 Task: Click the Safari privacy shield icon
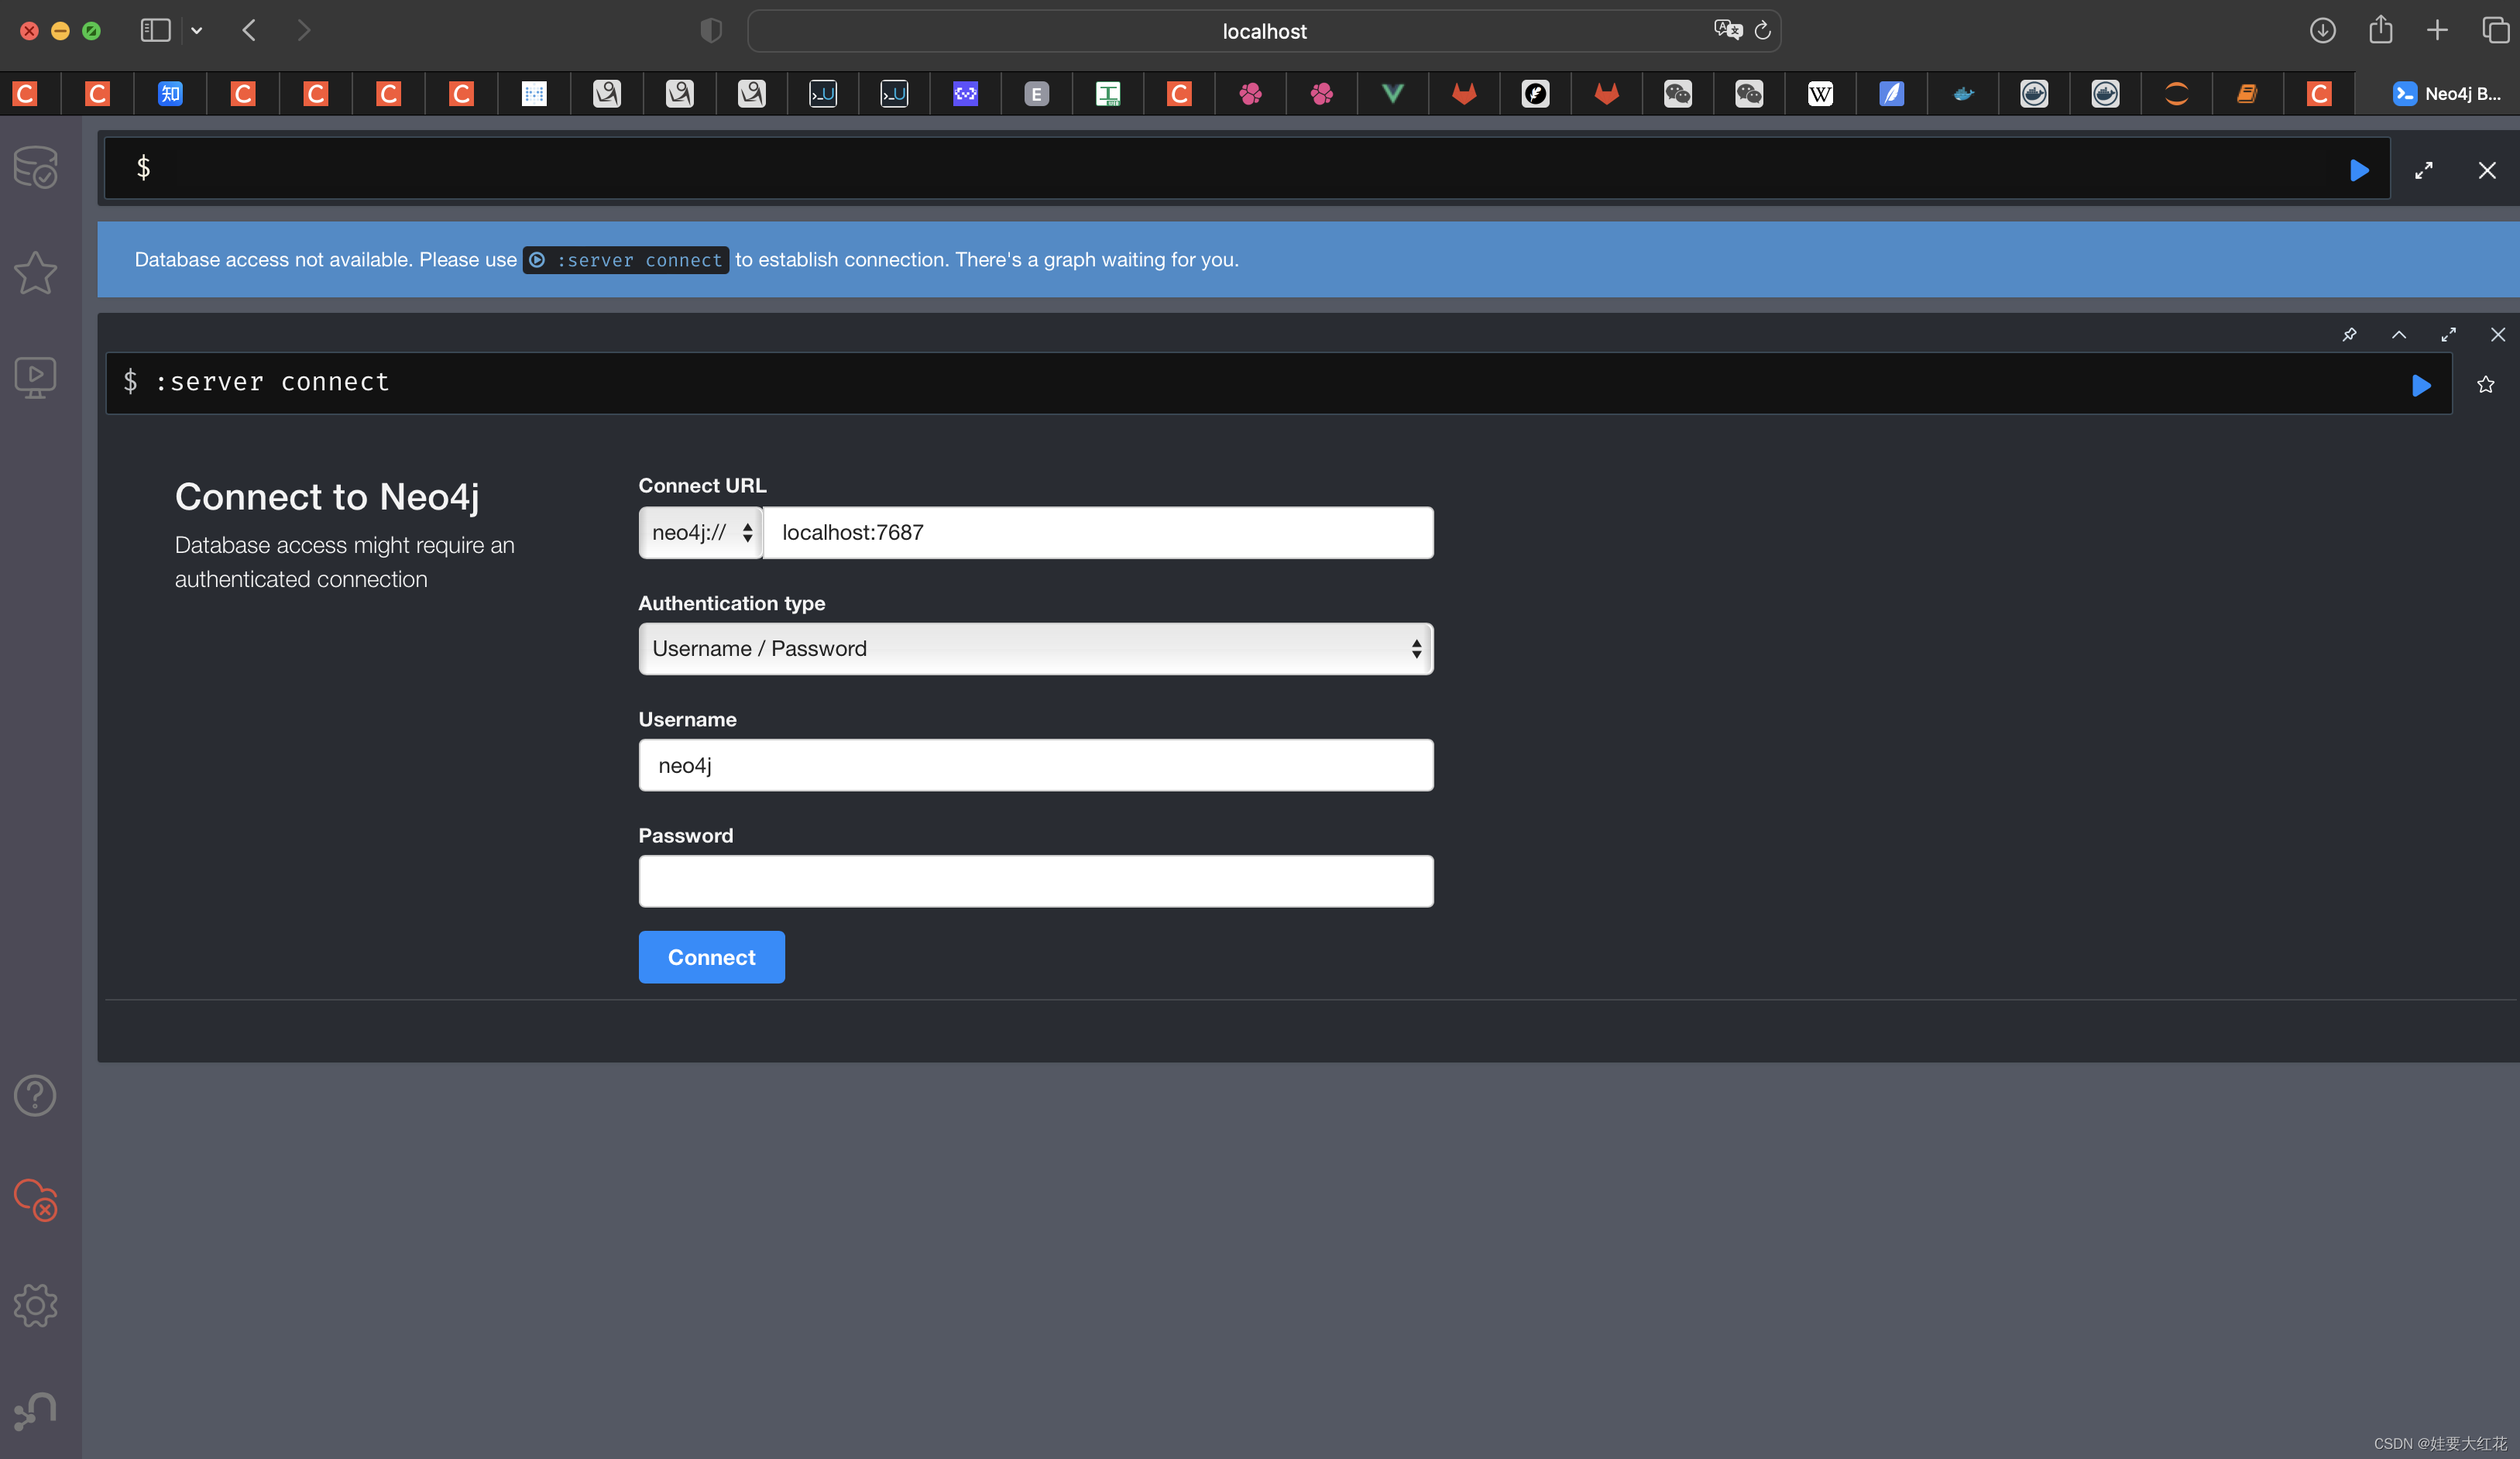[711, 31]
